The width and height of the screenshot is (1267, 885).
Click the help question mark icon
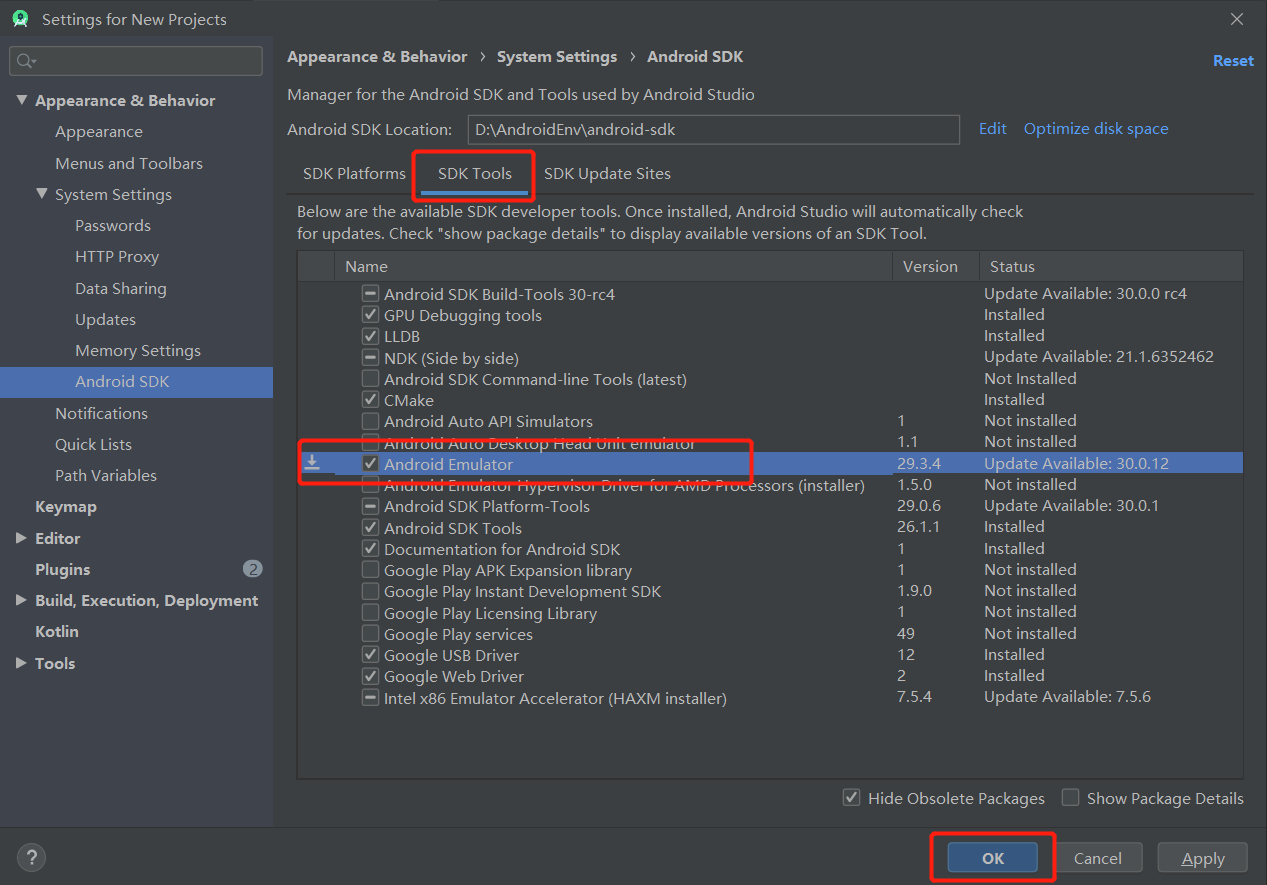coord(31,857)
